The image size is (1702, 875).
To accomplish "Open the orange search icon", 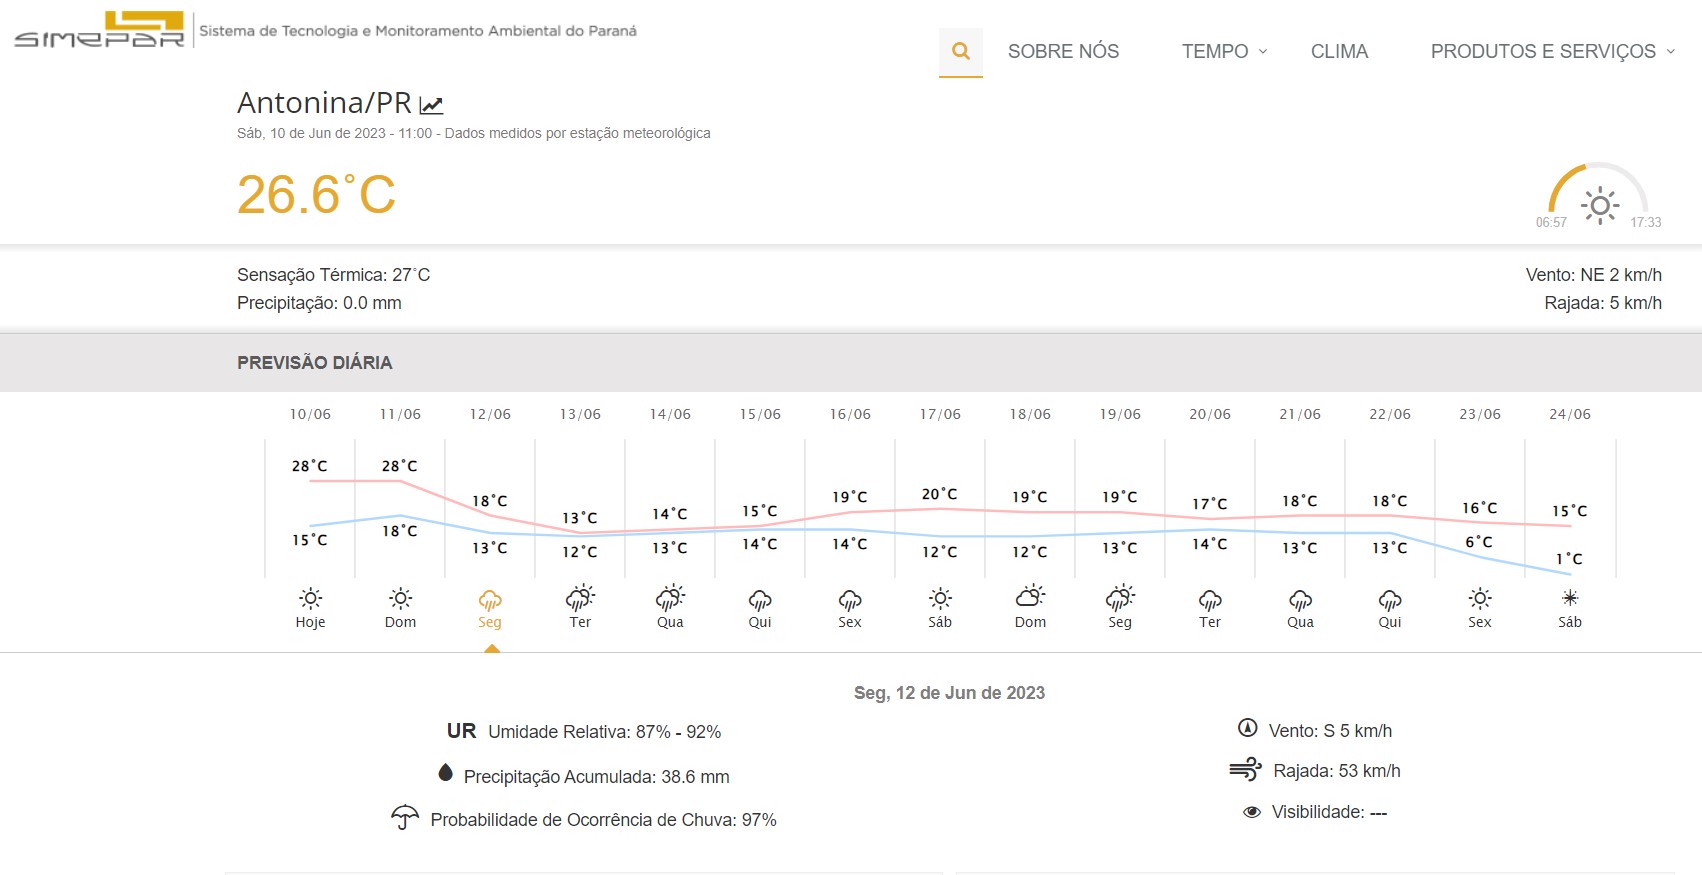I will [961, 51].
